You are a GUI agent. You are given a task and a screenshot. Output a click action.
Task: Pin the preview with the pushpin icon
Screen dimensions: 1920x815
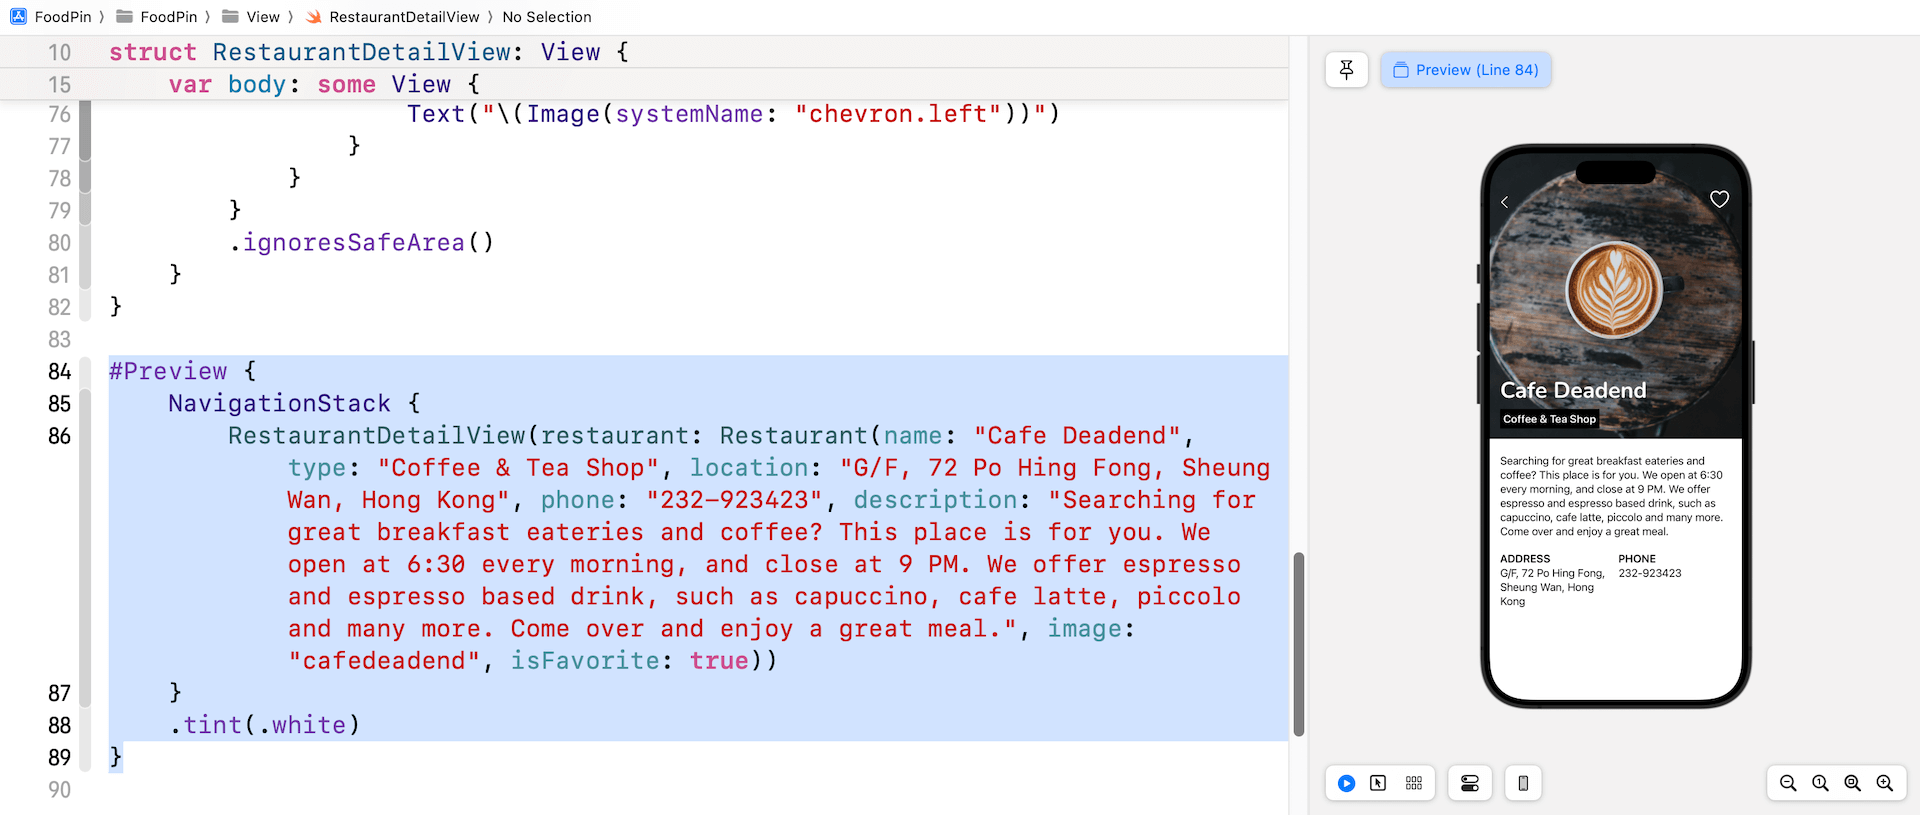[x=1346, y=70]
